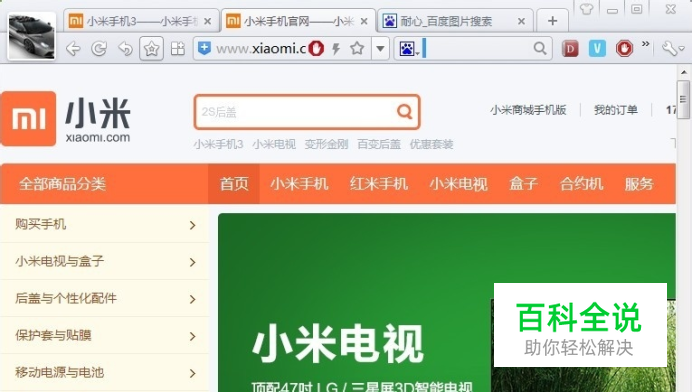This screenshot has height=392, width=692.
Task: Select 盒子 in the navigation bar
Action: coord(523,184)
